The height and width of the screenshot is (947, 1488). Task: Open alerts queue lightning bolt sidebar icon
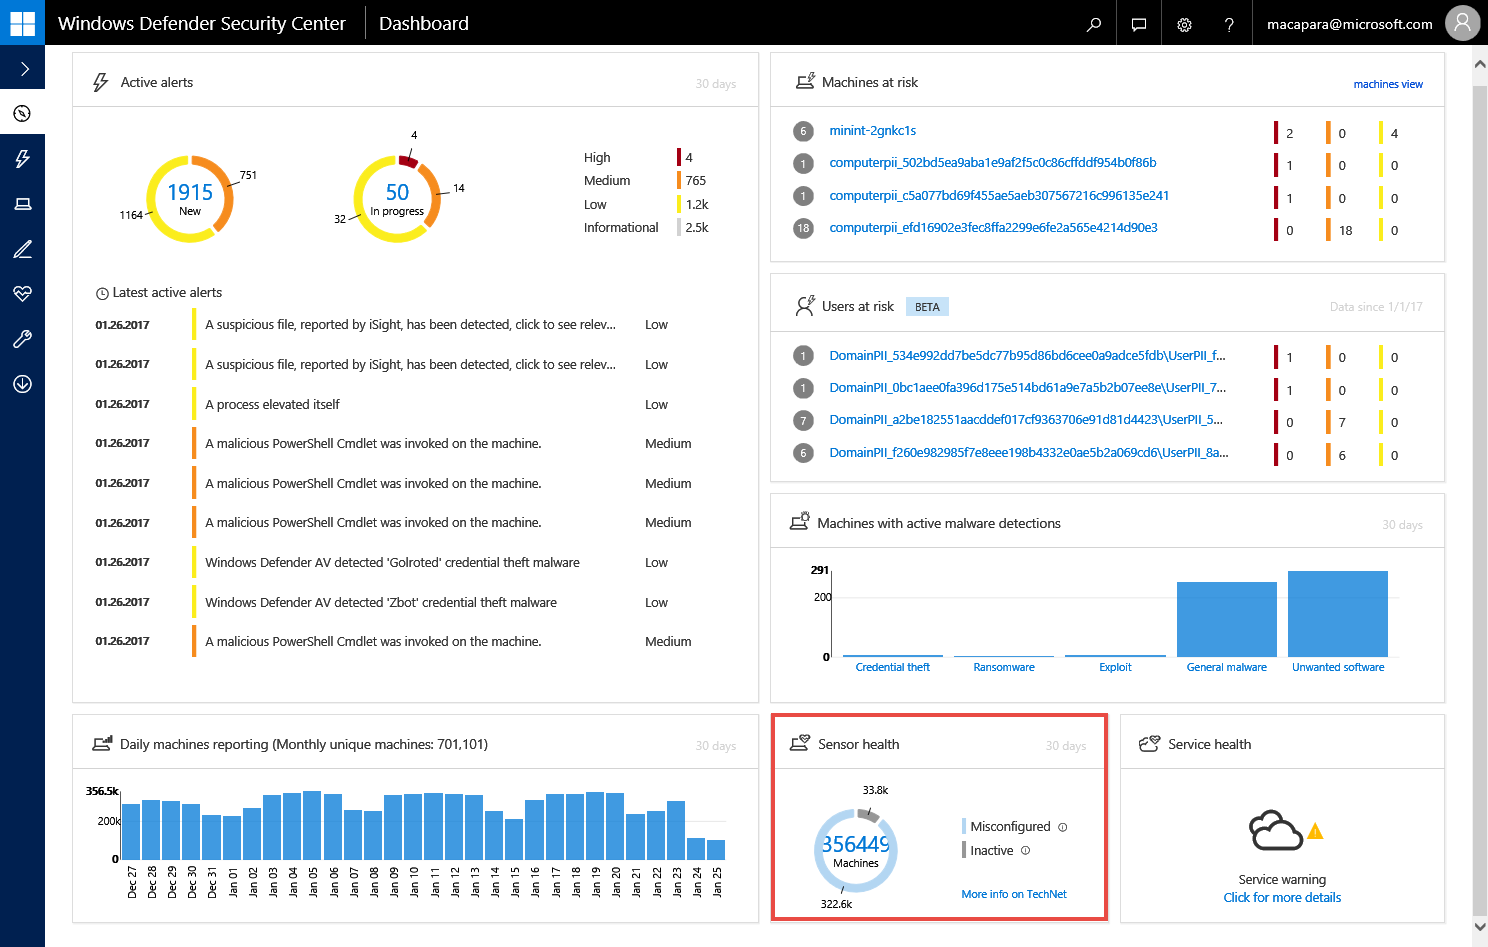click(x=23, y=159)
